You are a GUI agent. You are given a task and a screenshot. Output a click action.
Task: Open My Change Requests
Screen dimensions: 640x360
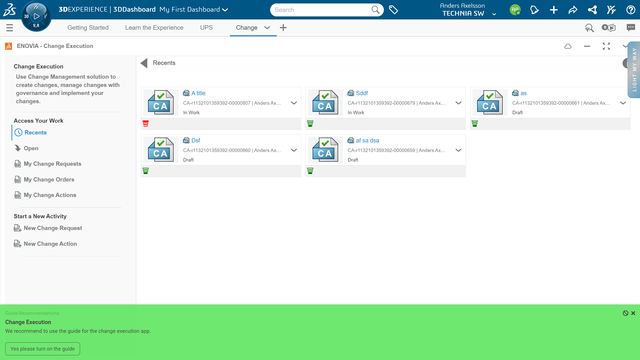52,164
